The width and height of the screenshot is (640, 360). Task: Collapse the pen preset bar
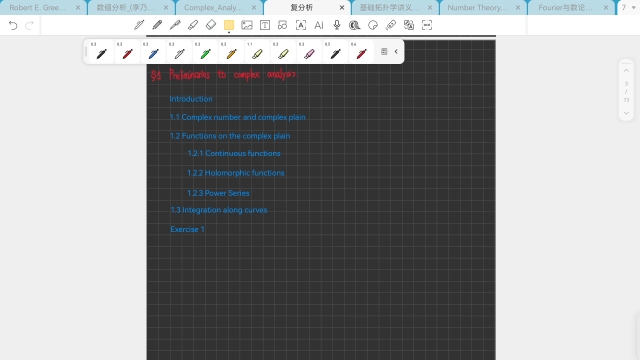pos(396,51)
